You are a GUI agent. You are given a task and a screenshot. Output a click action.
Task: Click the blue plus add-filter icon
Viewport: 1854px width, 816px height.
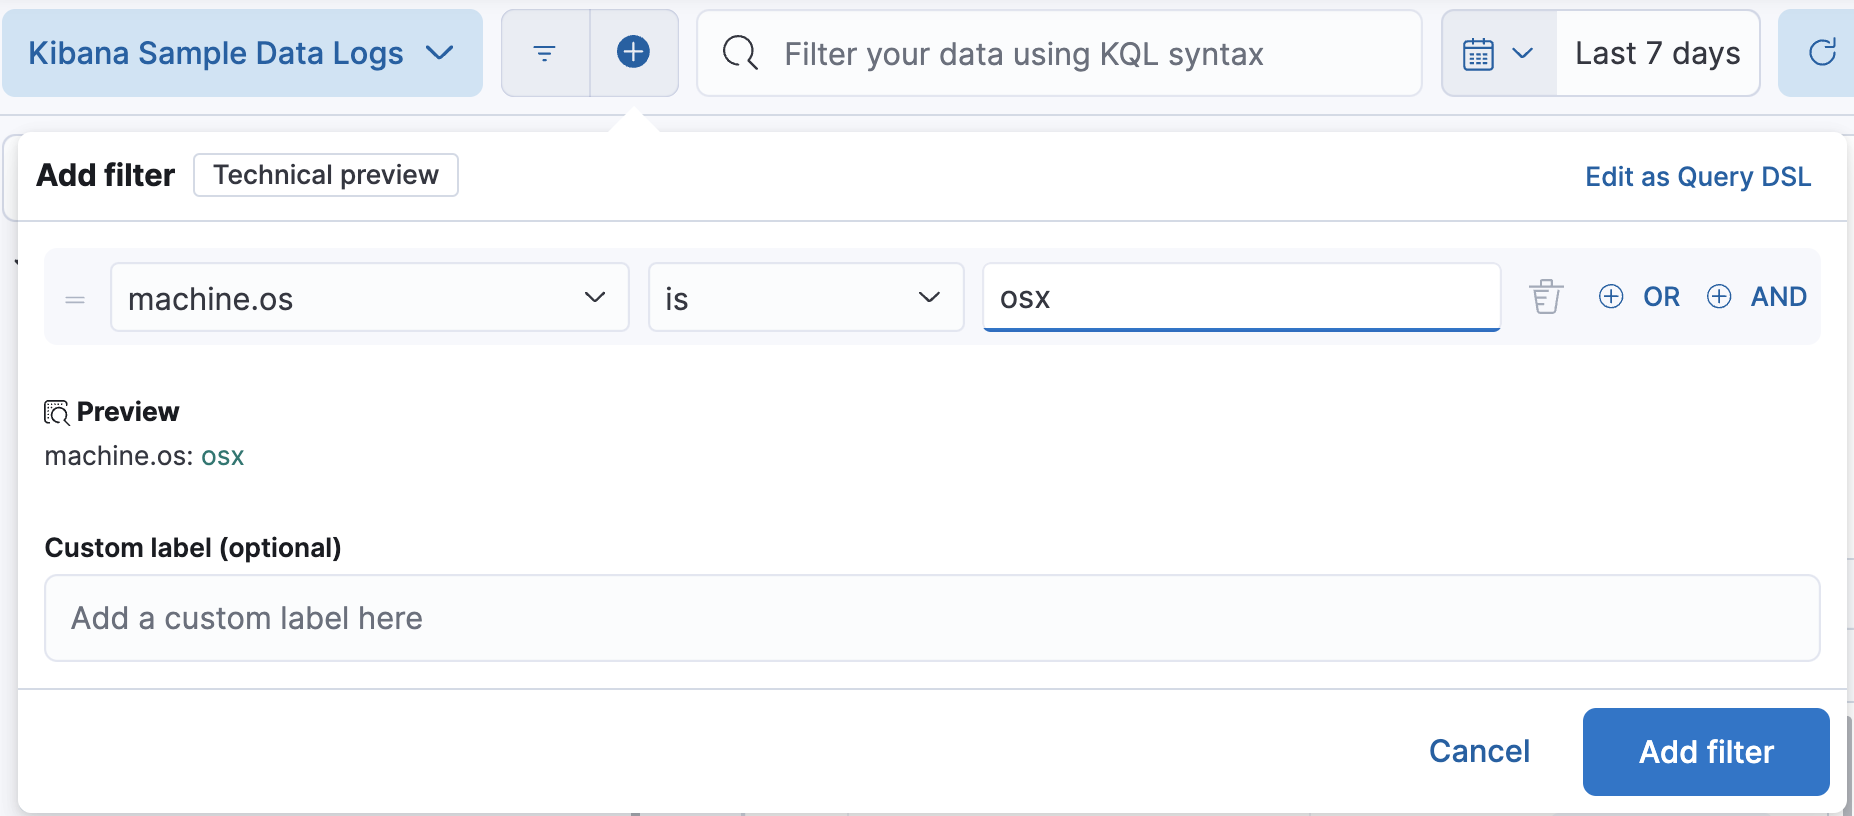633,52
